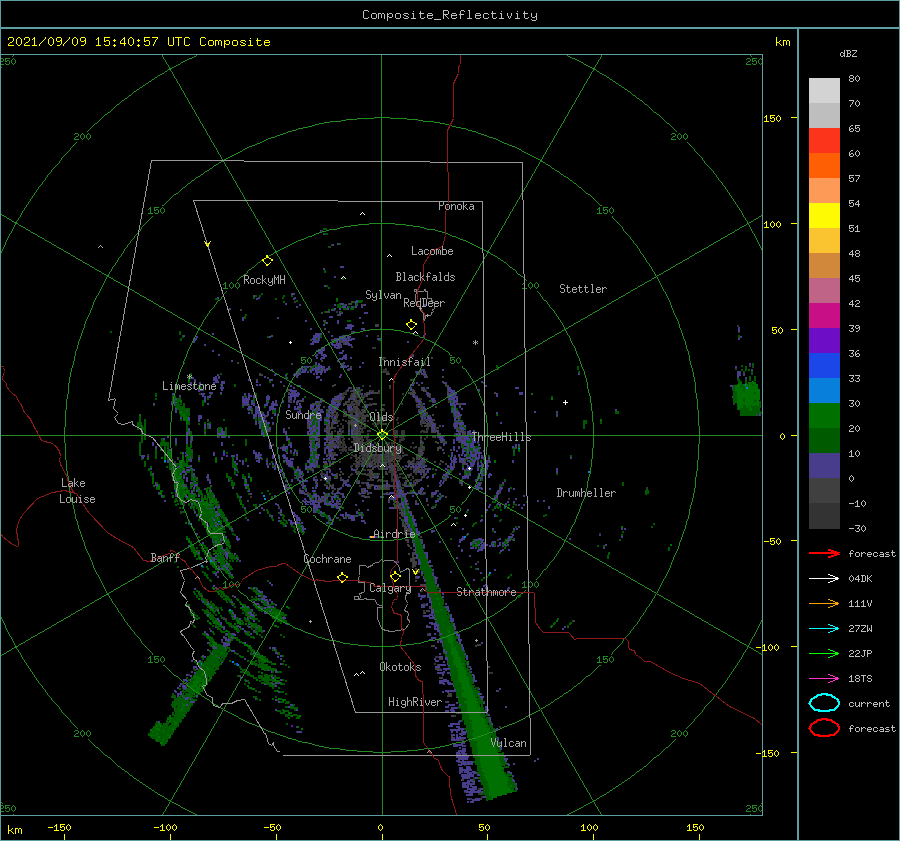The width and height of the screenshot is (900, 841).
Task: Select the RockyMH label
Action: [x=264, y=280]
